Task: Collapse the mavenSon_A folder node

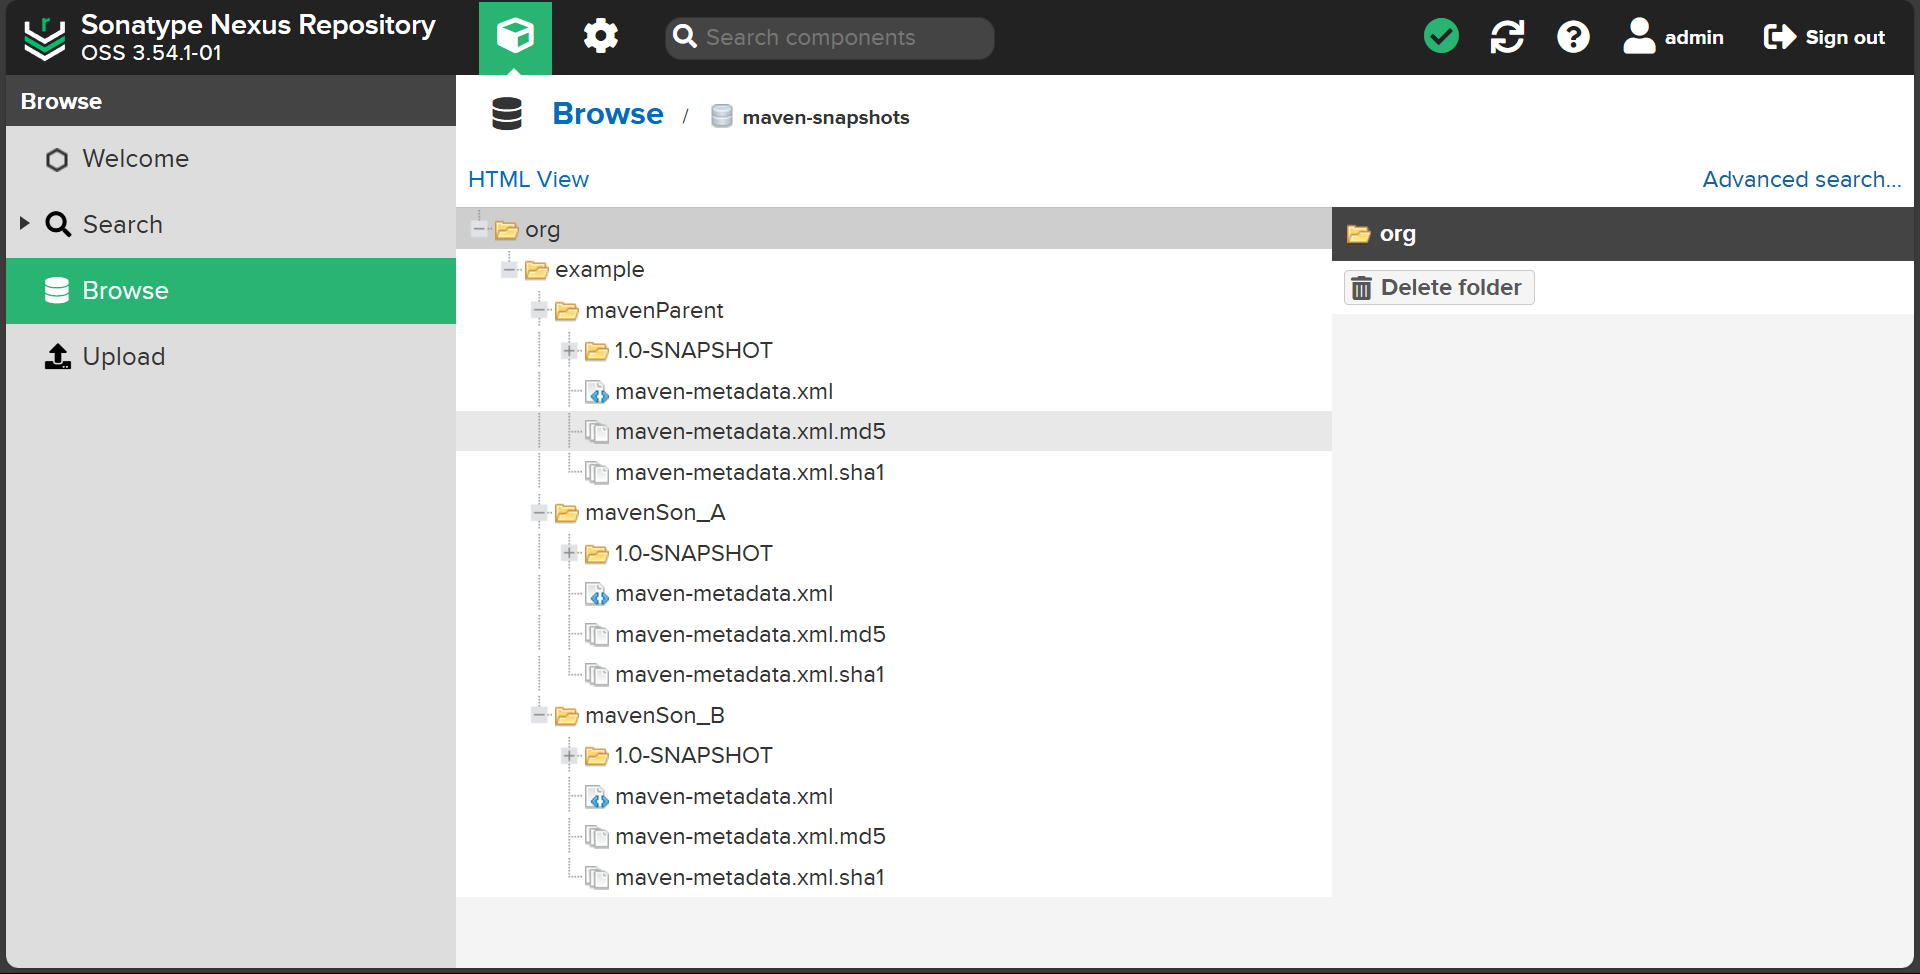Action: tap(540, 513)
